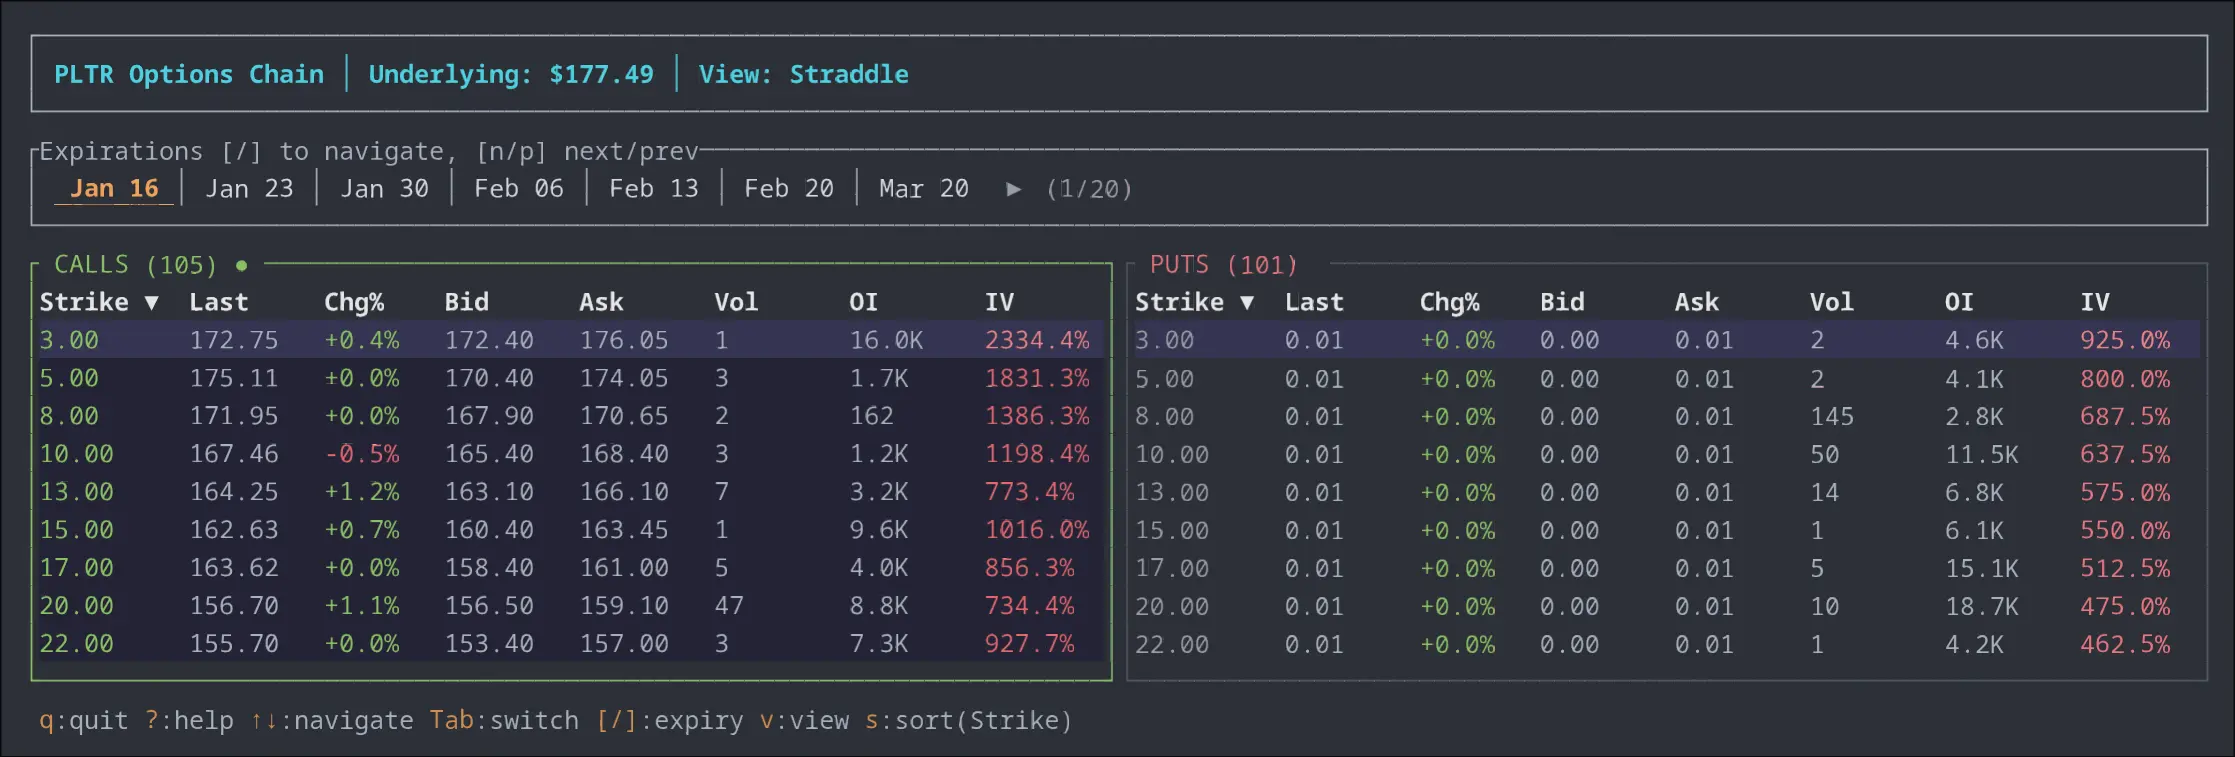Click calls IV value 1016.0%

click(x=1037, y=530)
